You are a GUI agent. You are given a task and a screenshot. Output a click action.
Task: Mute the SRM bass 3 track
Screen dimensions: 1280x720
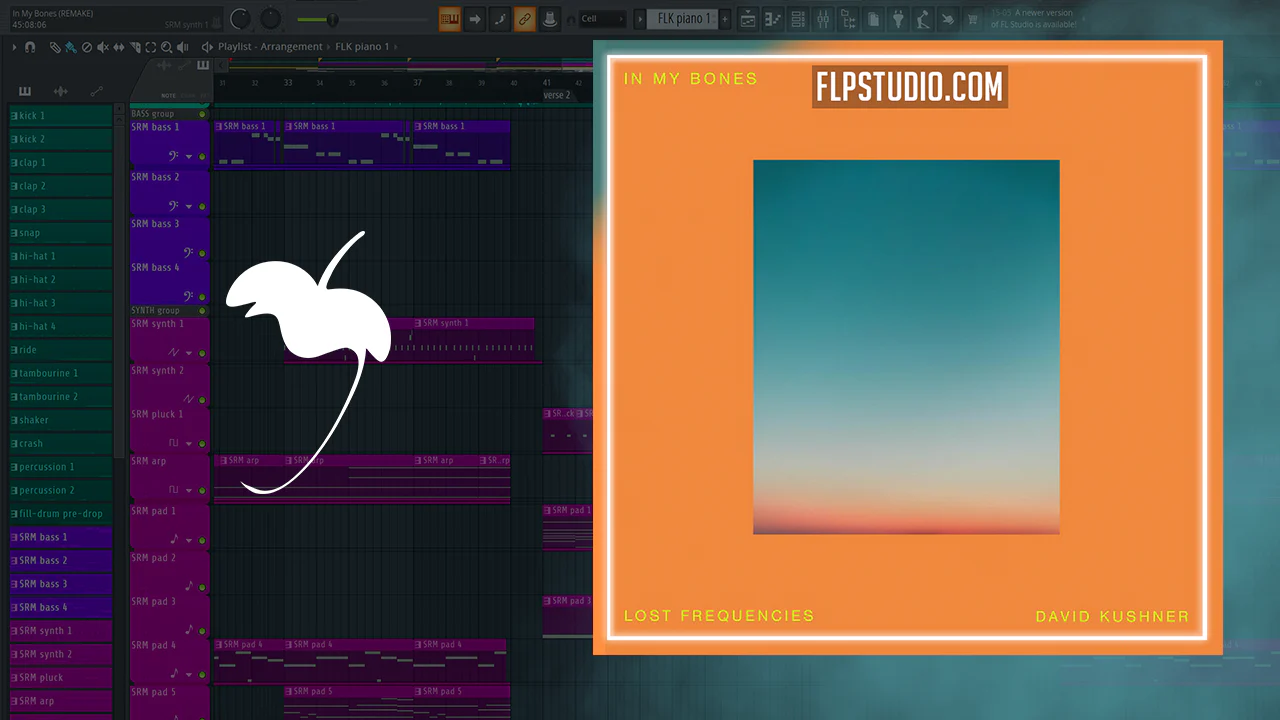click(x=202, y=253)
